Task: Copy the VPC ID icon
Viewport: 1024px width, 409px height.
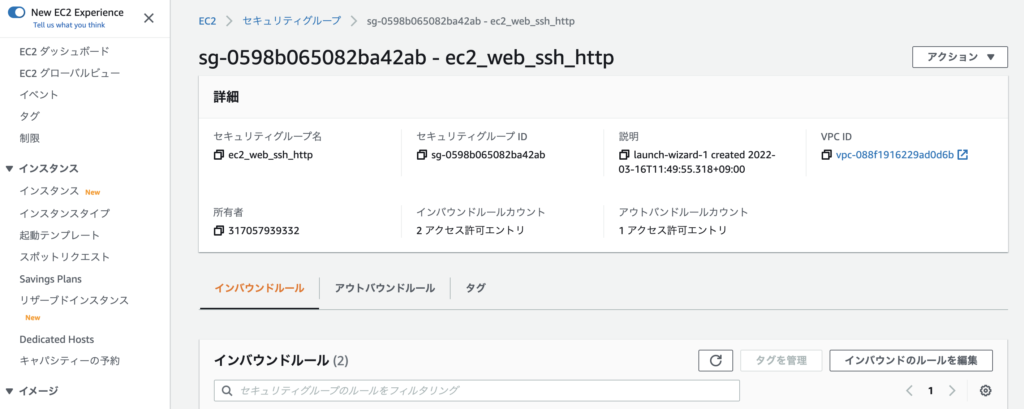Action: coord(827,155)
